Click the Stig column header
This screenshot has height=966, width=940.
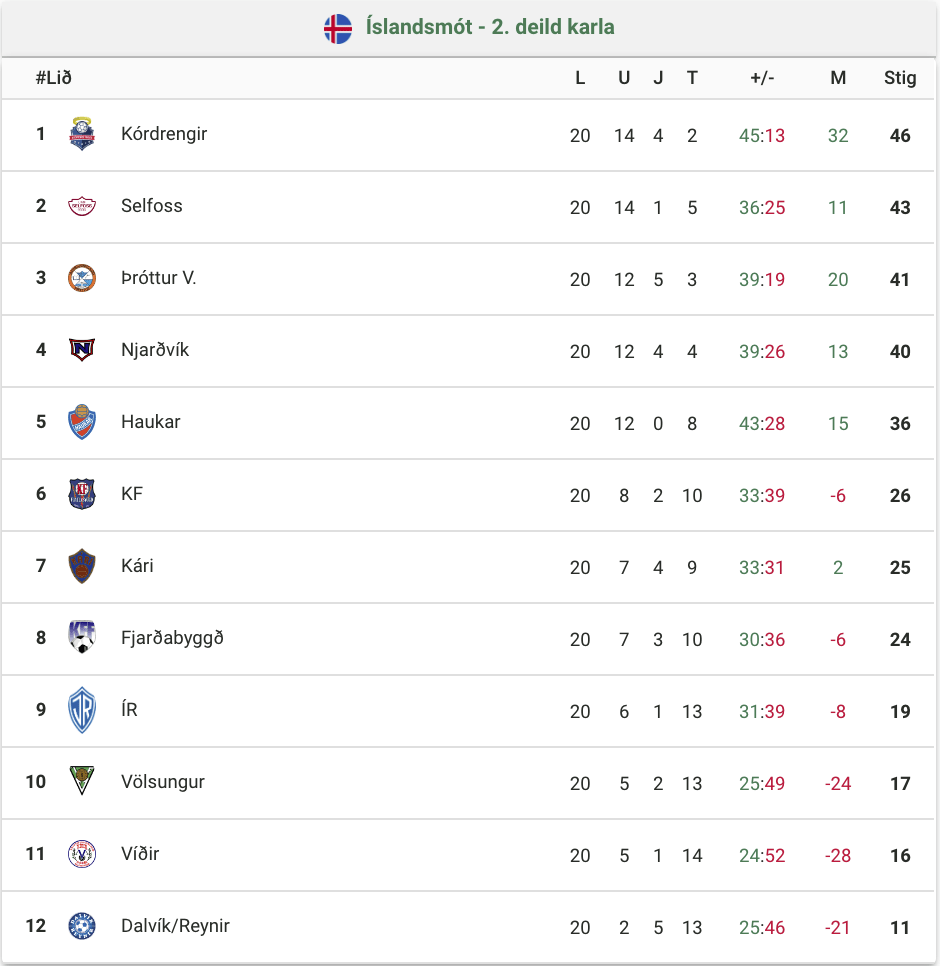[x=900, y=78]
